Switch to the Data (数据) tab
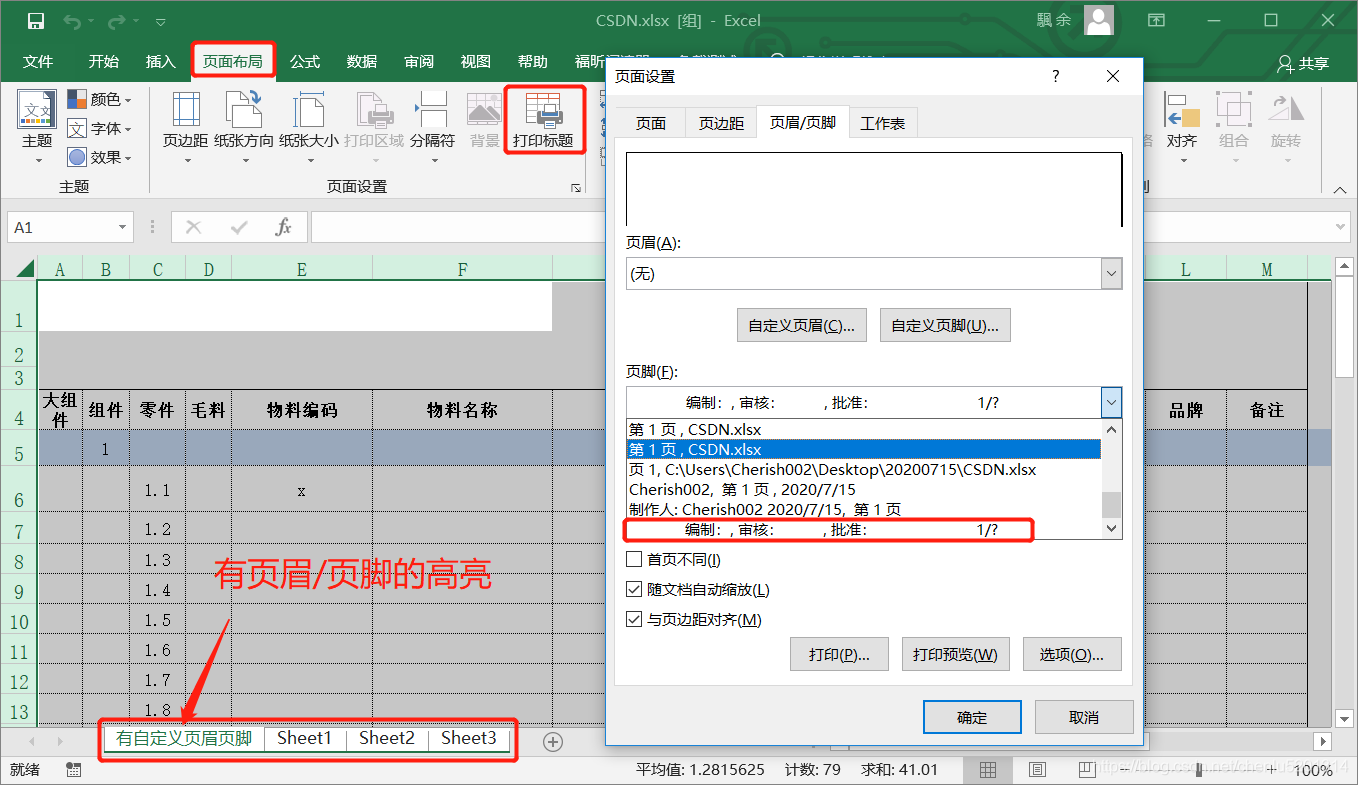Screen dimensions: 1358x785 [362, 62]
